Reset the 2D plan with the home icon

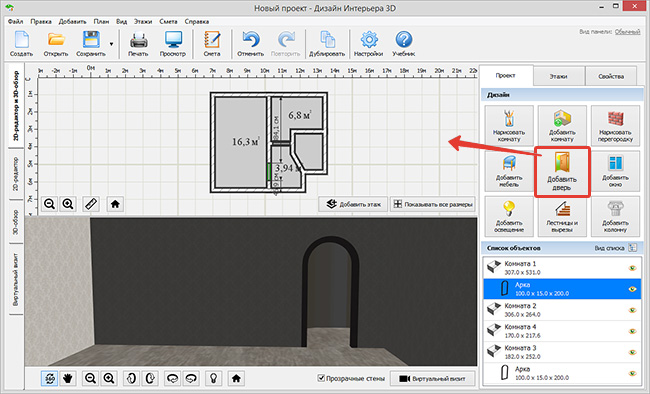click(x=115, y=204)
